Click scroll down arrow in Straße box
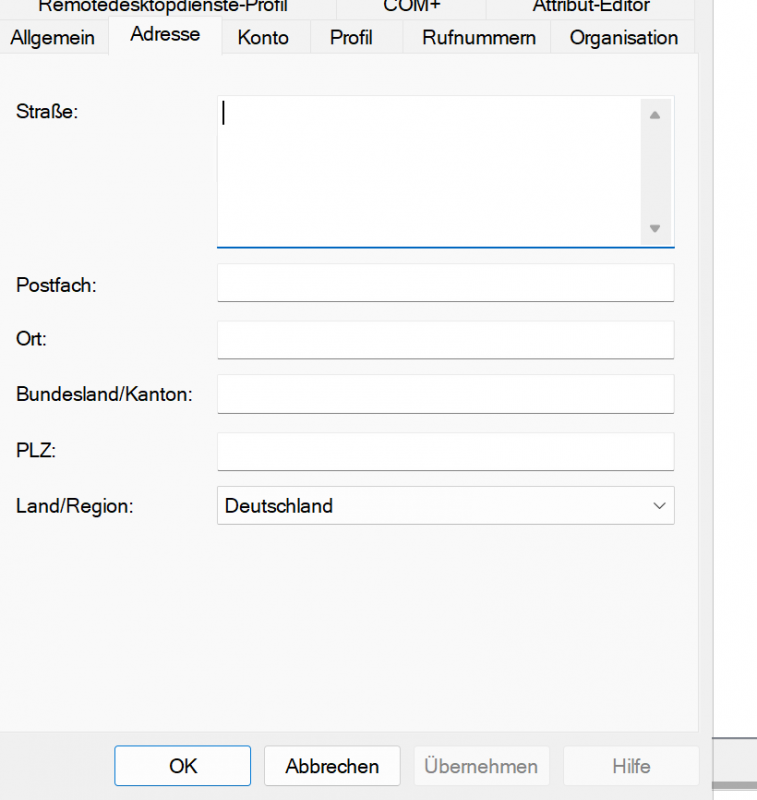Screen dimensions: 757x800 (x=654, y=229)
